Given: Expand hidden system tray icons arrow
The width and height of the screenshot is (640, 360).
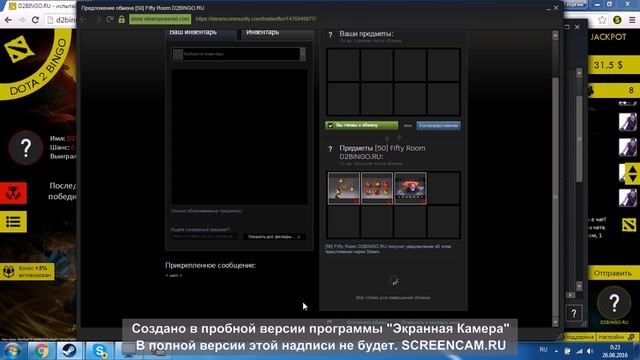Looking at the screenshot, I should tap(556, 351).
